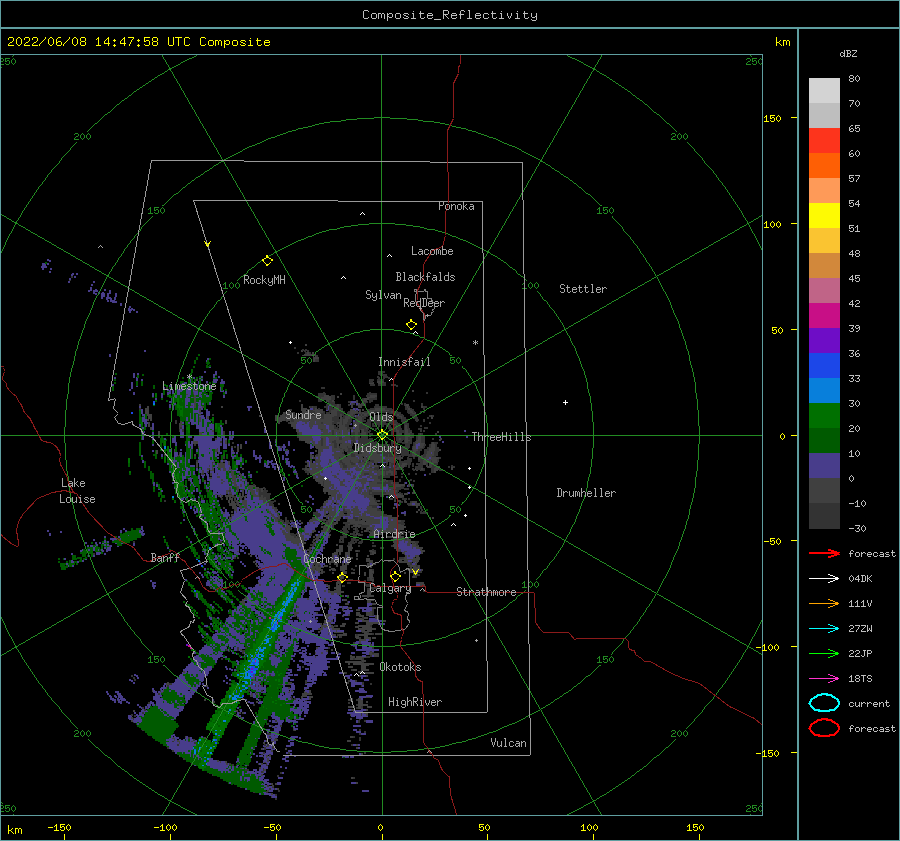Click the Okotoks city label
The width and height of the screenshot is (900, 841).
pyautogui.click(x=400, y=667)
